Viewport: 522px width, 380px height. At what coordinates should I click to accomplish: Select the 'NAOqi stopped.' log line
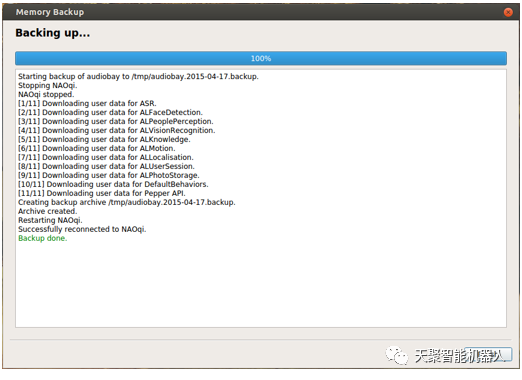(46, 94)
